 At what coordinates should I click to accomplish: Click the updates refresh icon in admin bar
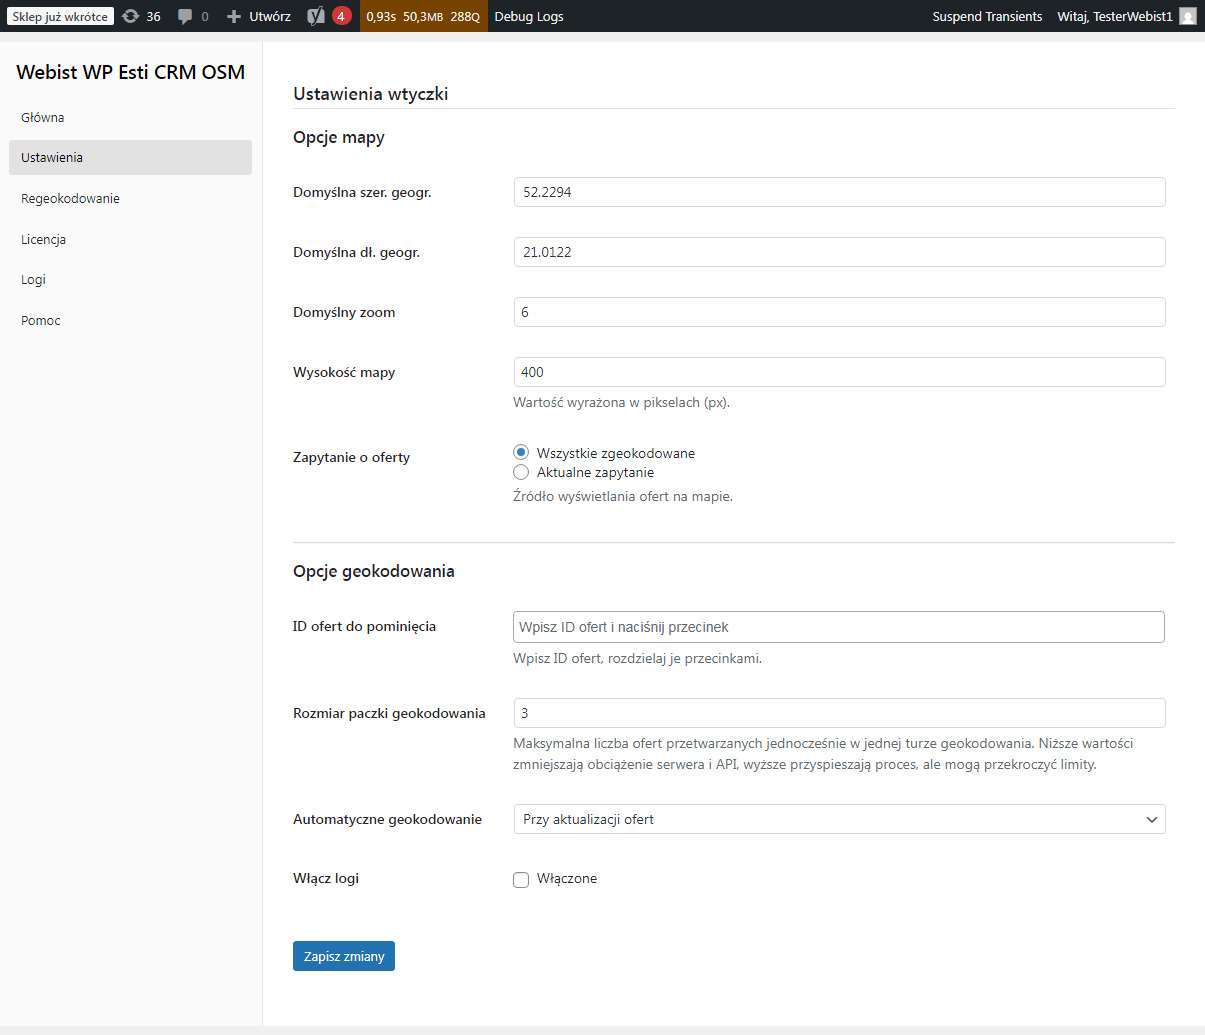coord(131,16)
